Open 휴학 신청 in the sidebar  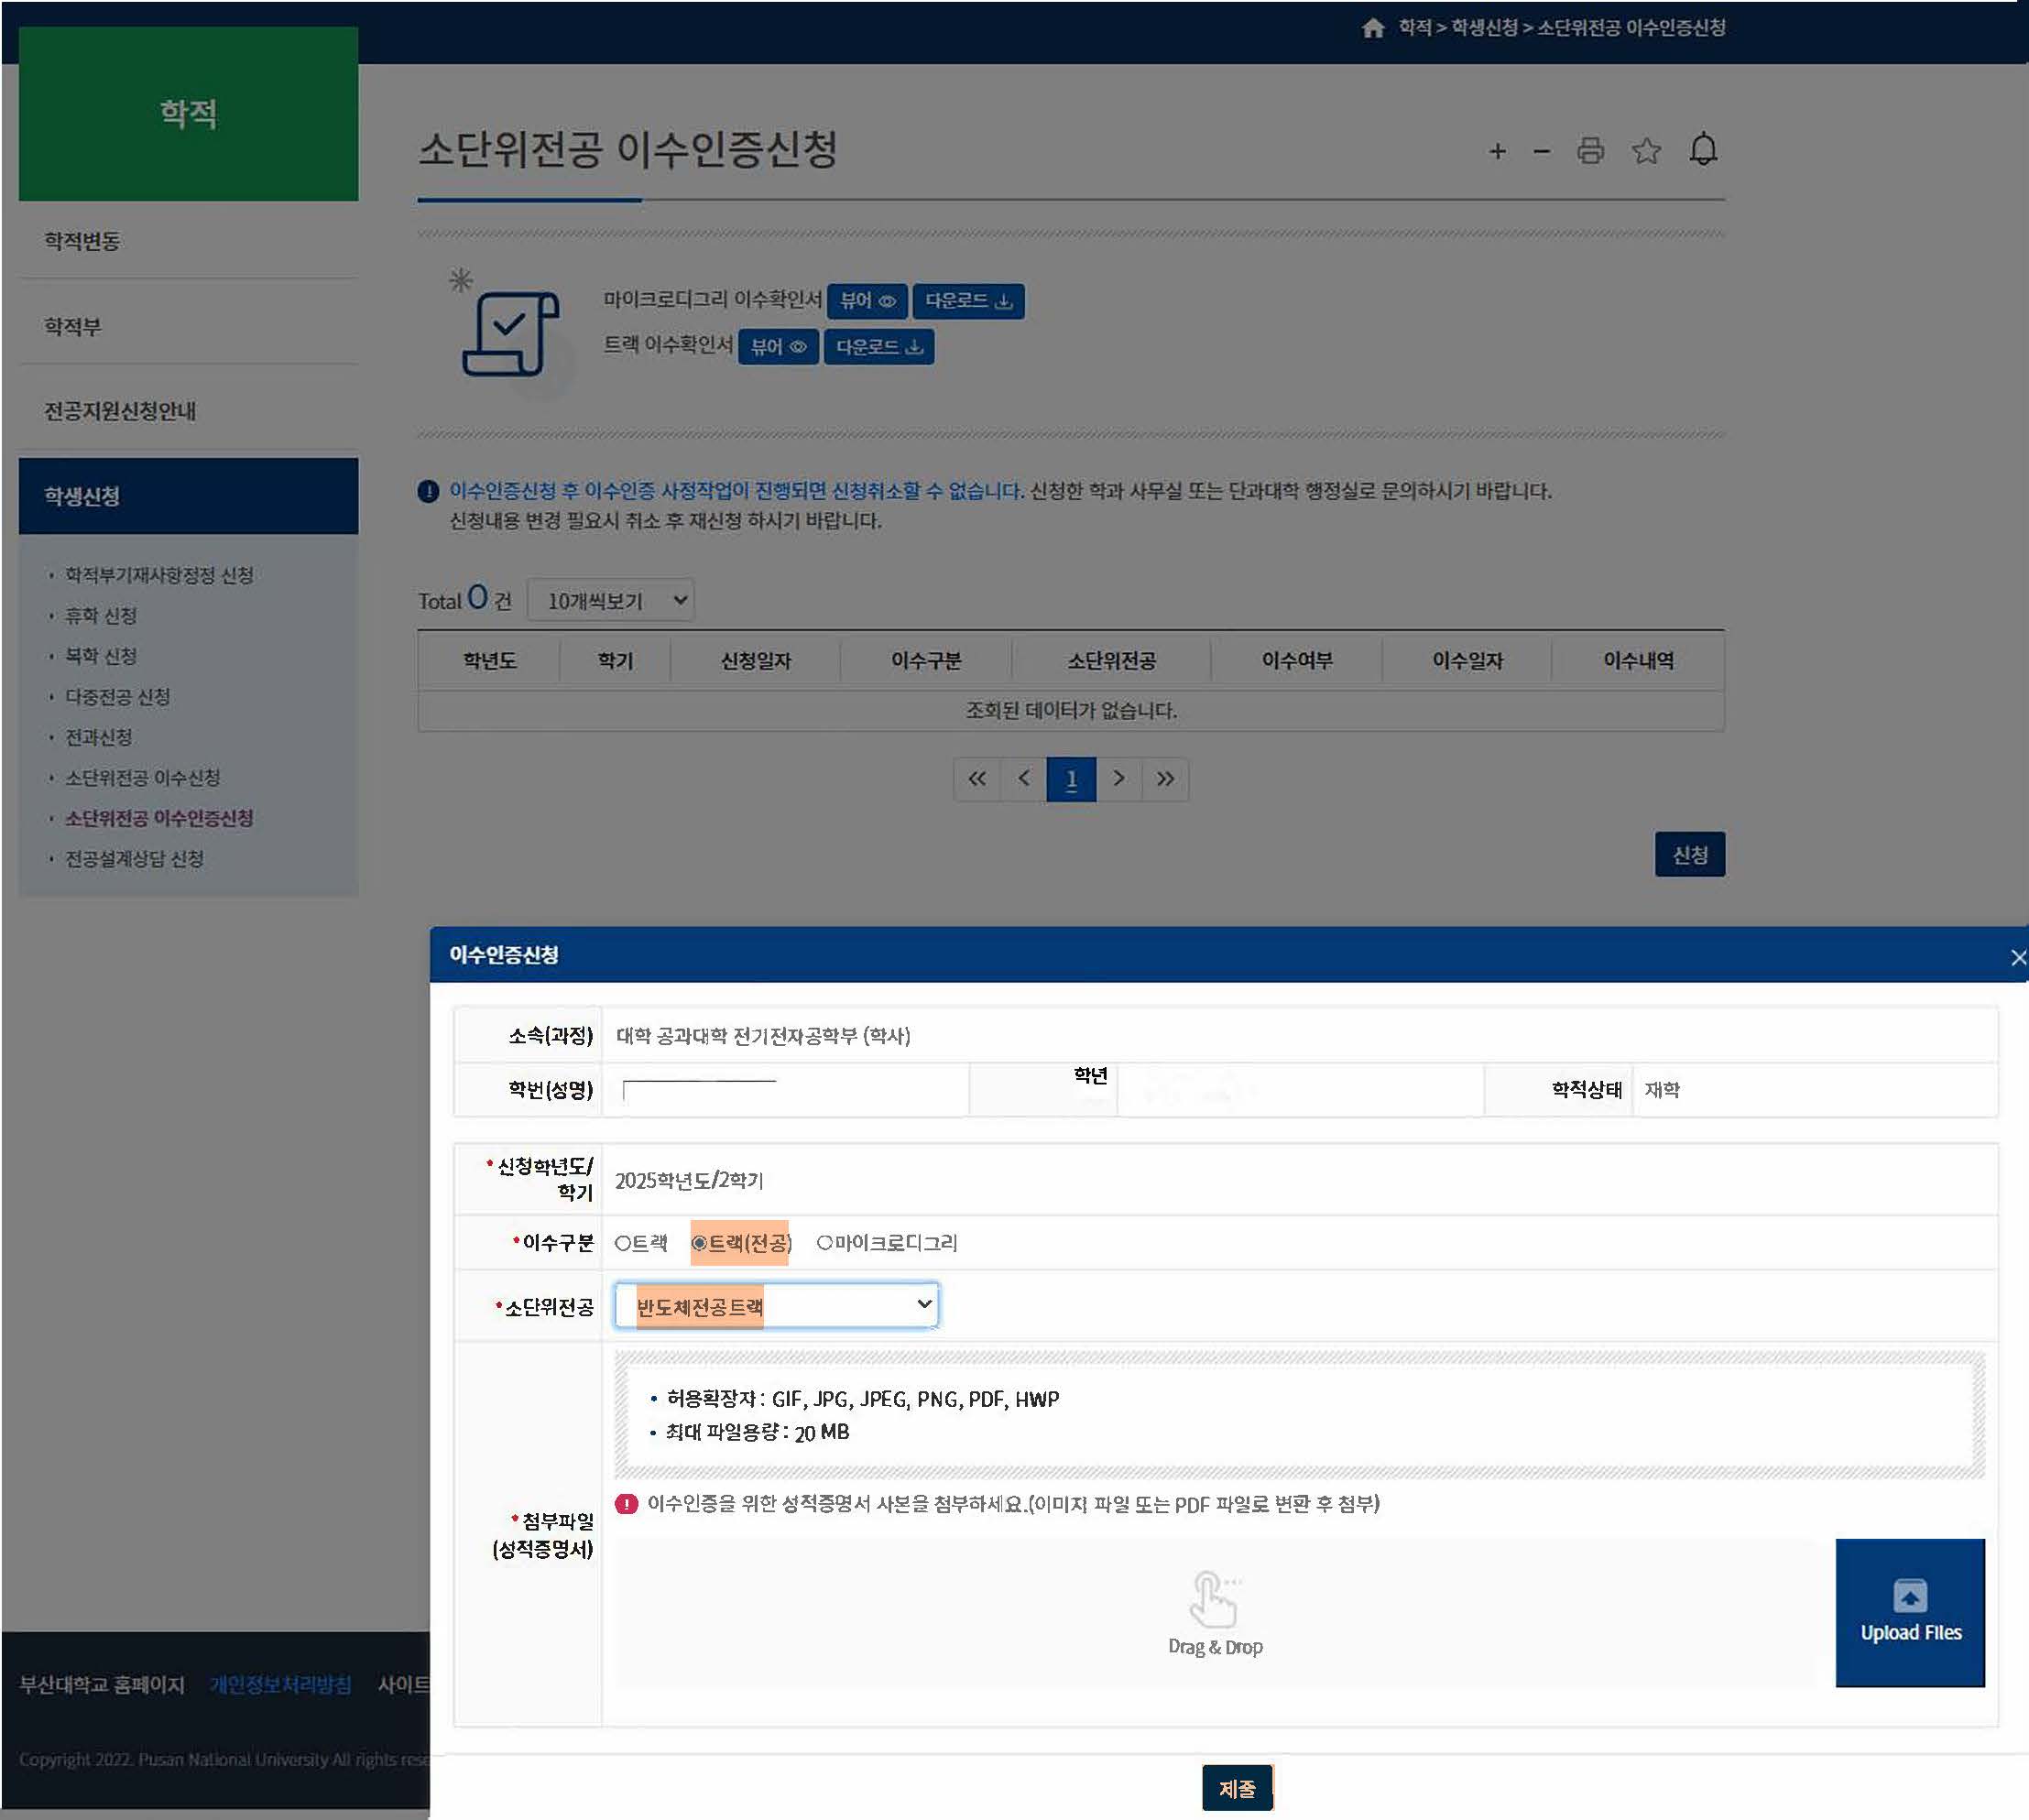click(x=101, y=615)
